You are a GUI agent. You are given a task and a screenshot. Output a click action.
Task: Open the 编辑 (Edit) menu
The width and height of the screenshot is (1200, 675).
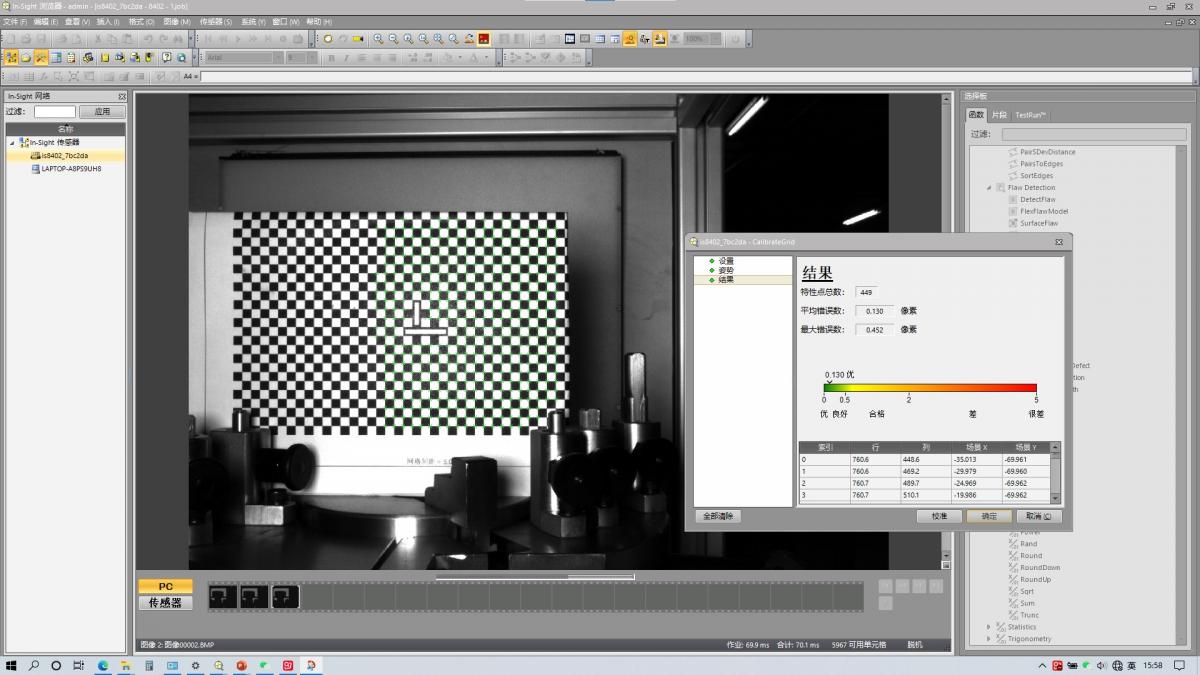pyautogui.click(x=46, y=21)
